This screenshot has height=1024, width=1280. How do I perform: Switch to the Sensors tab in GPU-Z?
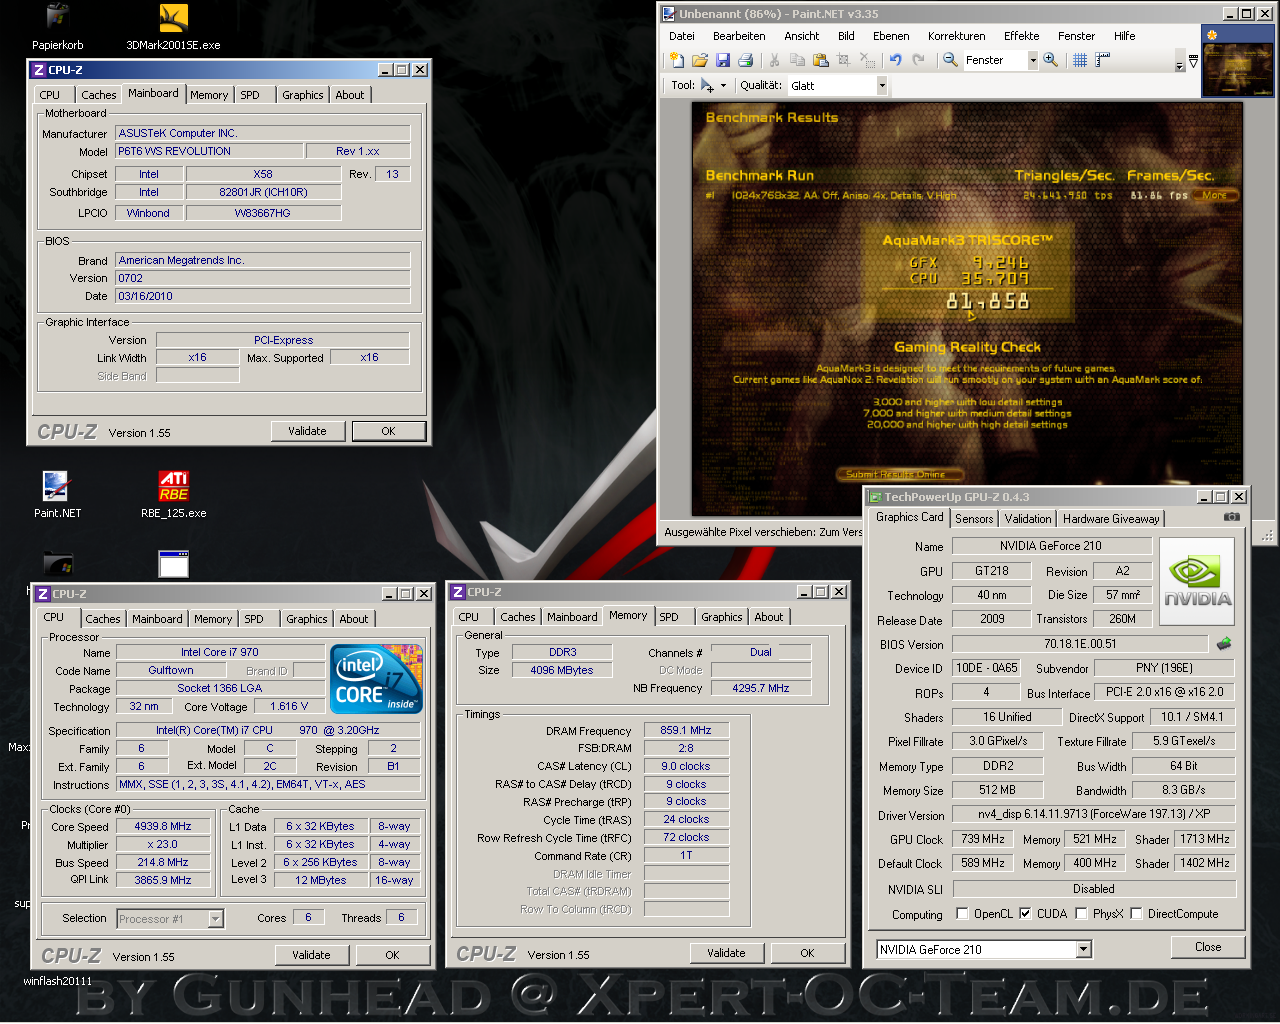coord(974,519)
